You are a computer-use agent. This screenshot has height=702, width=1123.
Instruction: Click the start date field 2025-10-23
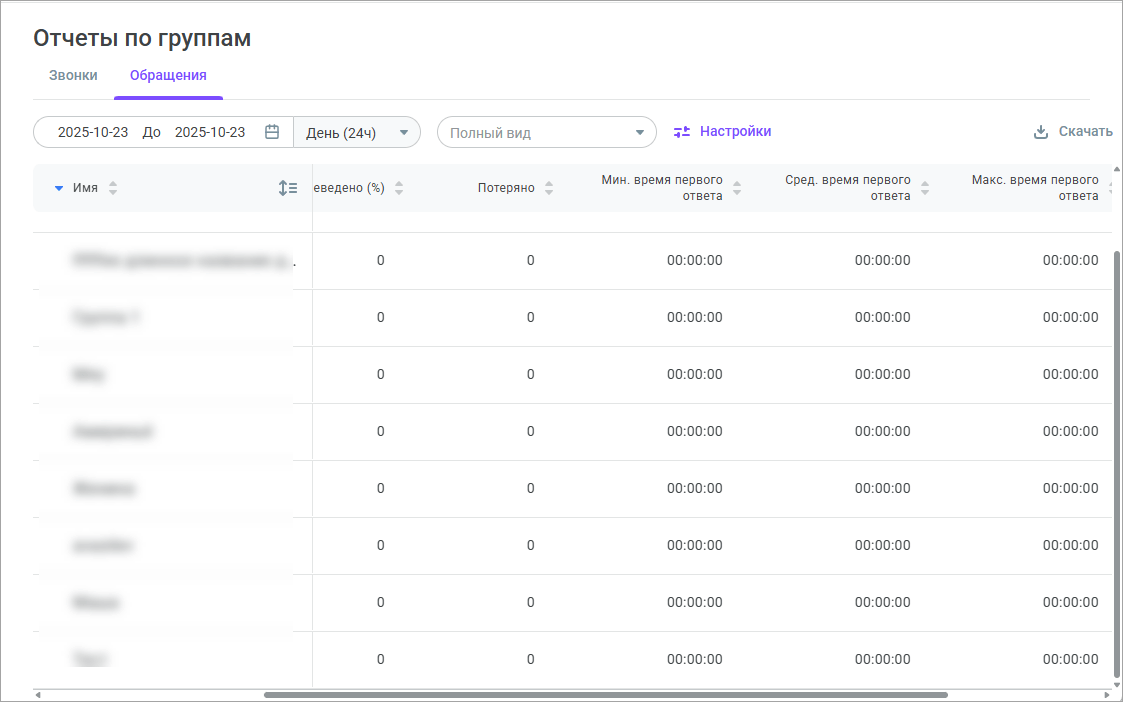point(93,132)
